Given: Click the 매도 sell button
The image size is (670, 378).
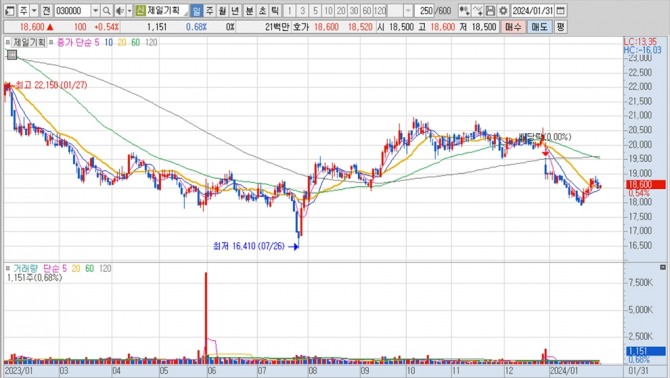Looking at the screenshot, I should (540, 27).
